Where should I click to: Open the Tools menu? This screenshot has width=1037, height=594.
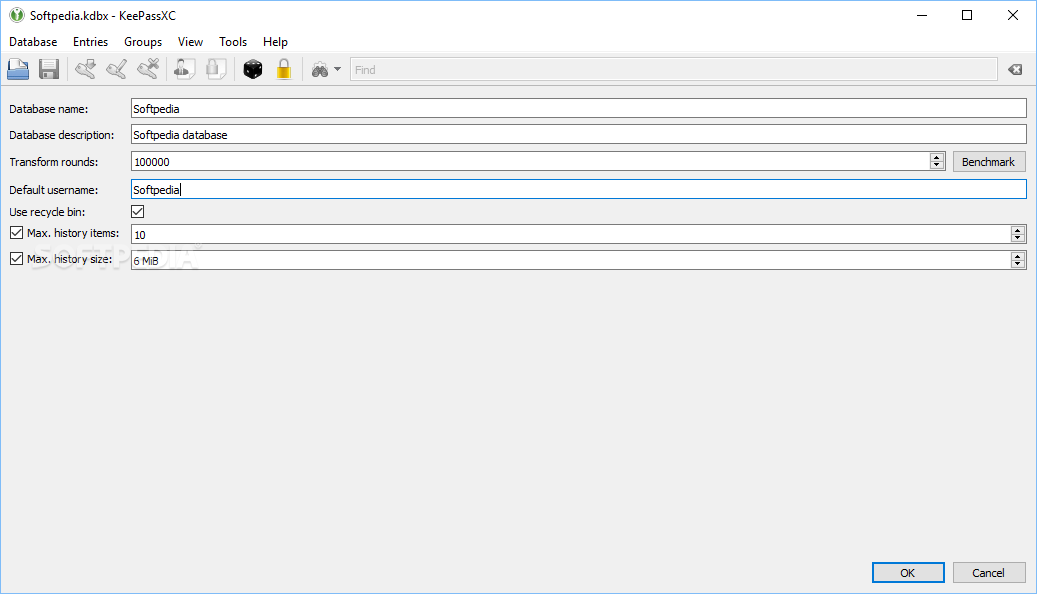pyautogui.click(x=233, y=42)
